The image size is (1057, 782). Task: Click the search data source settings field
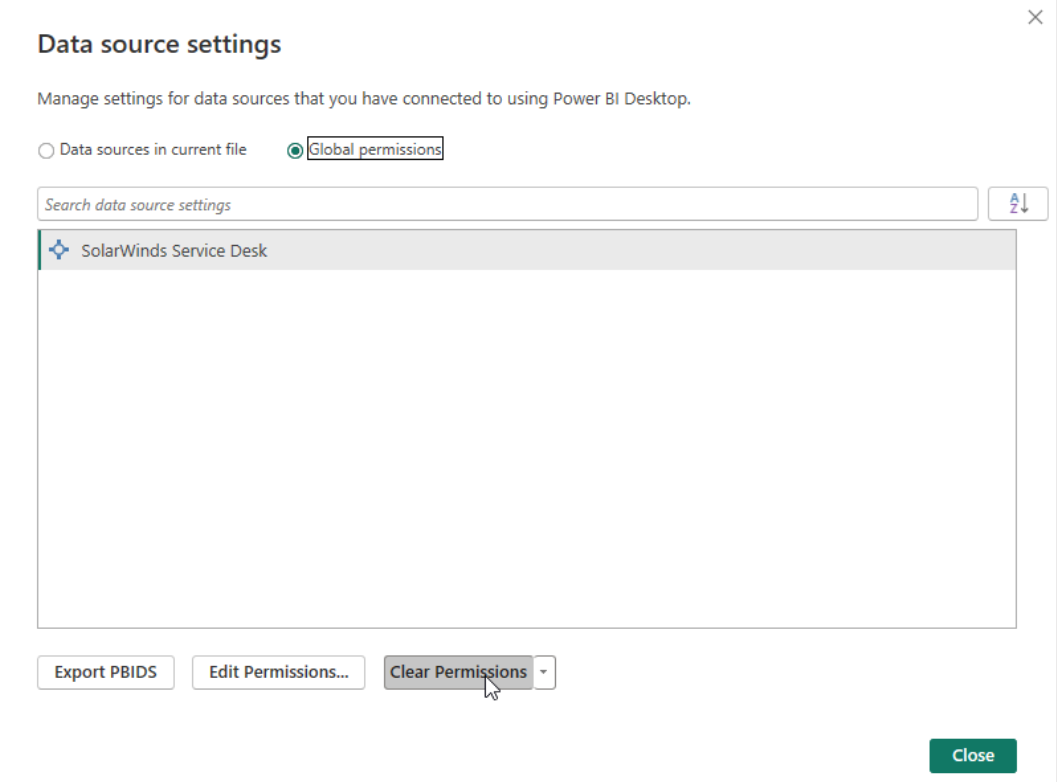pos(400,203)
